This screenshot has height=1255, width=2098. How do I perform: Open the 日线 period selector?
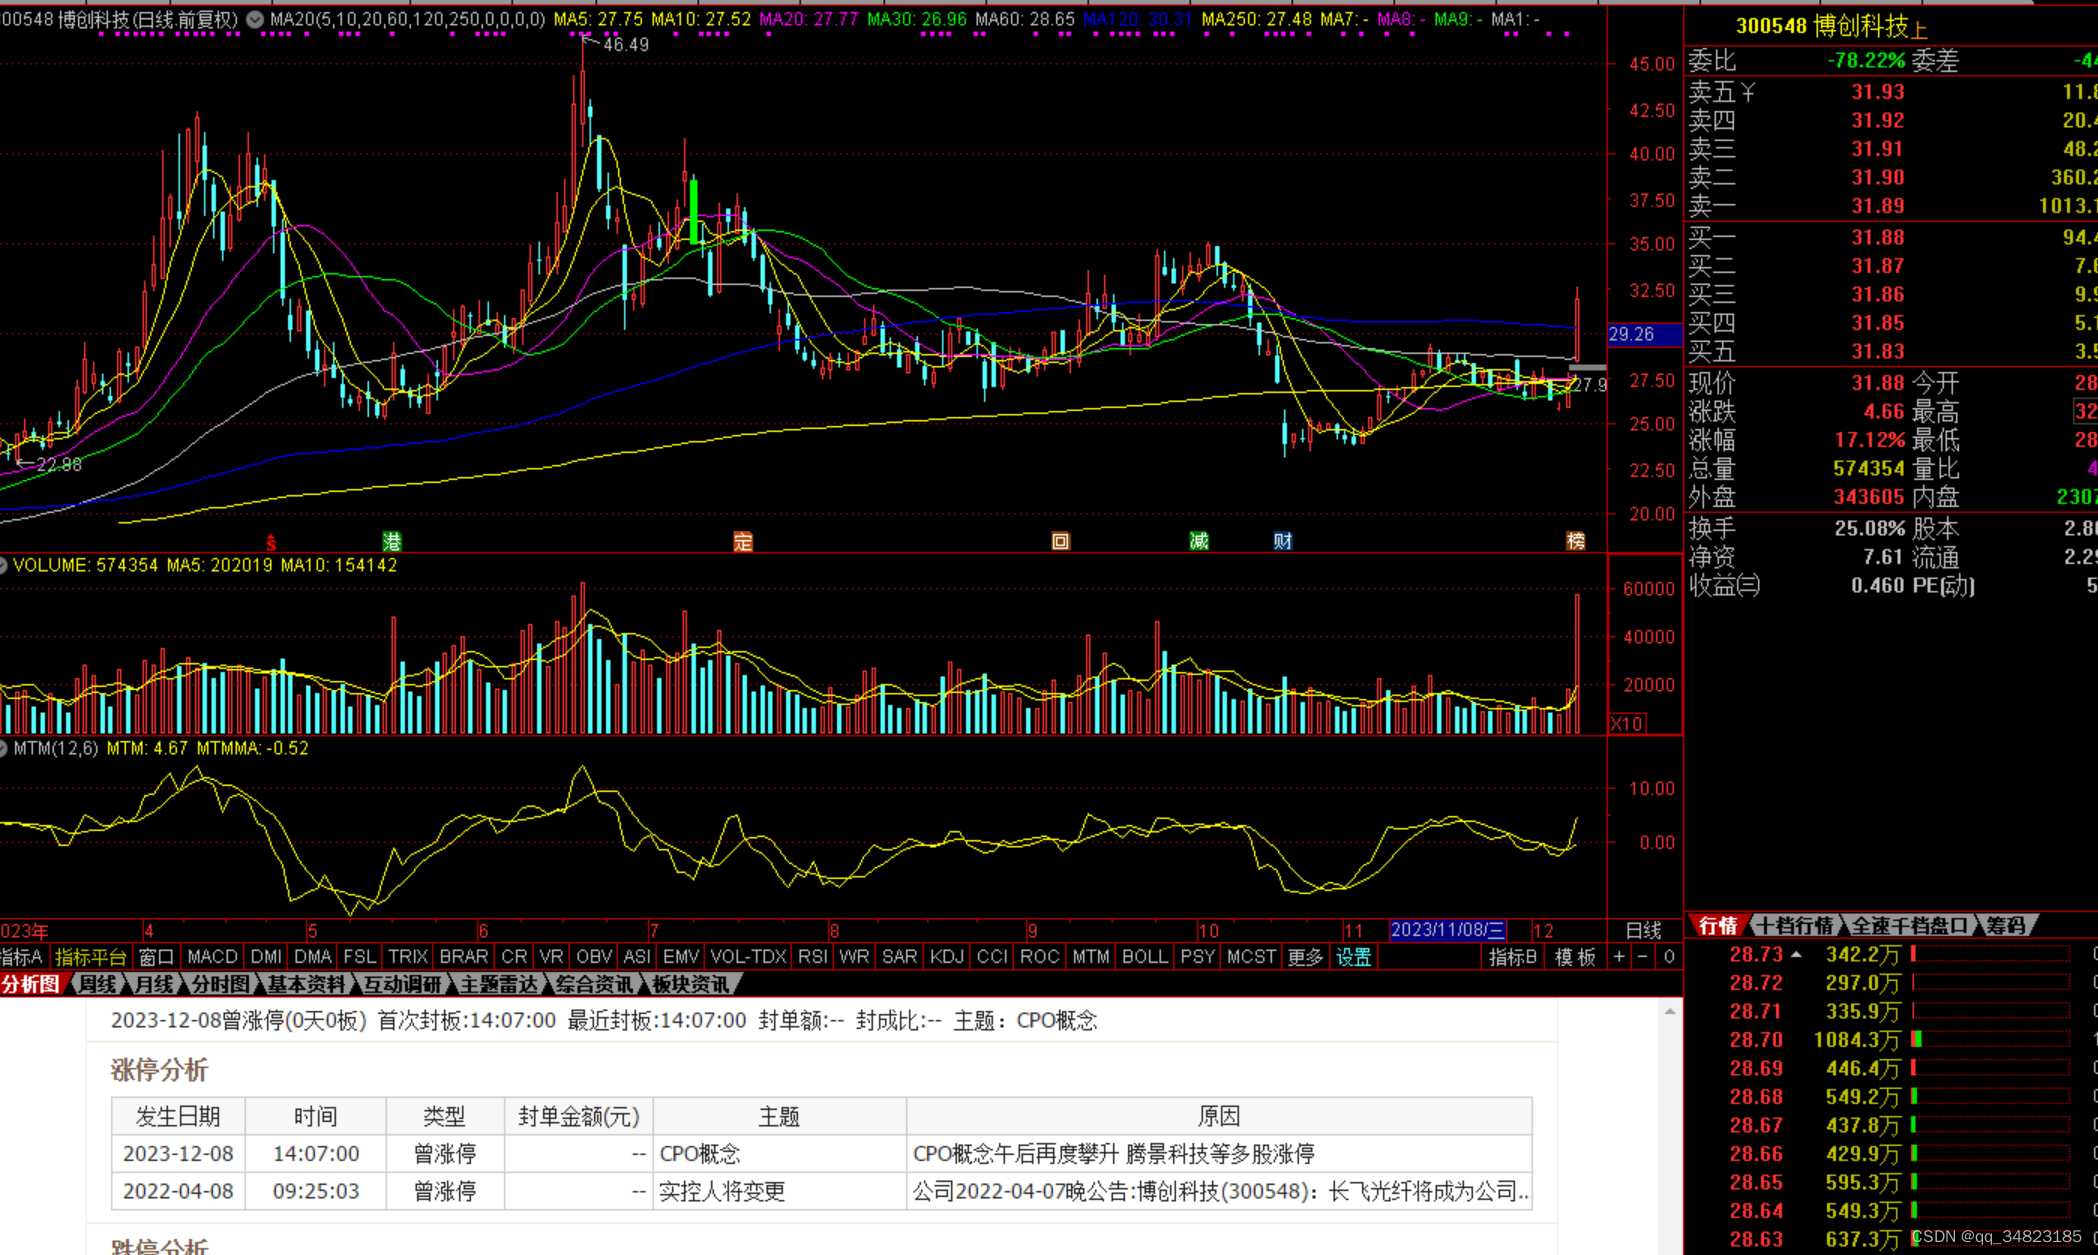pyautogui.click(x=1643, y=930)
